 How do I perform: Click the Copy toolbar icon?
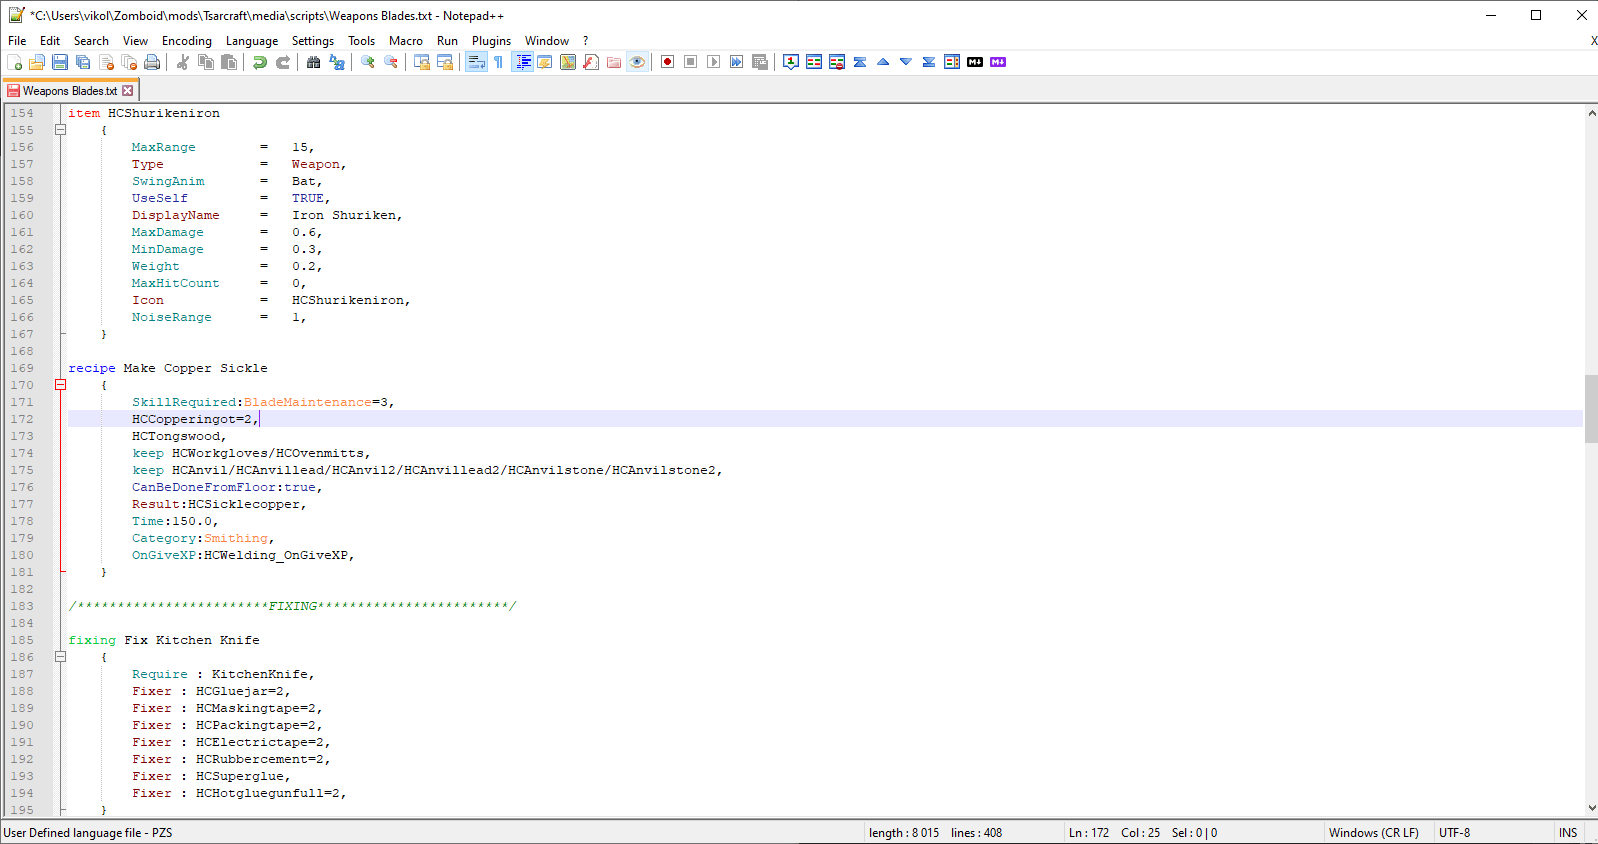206,62
